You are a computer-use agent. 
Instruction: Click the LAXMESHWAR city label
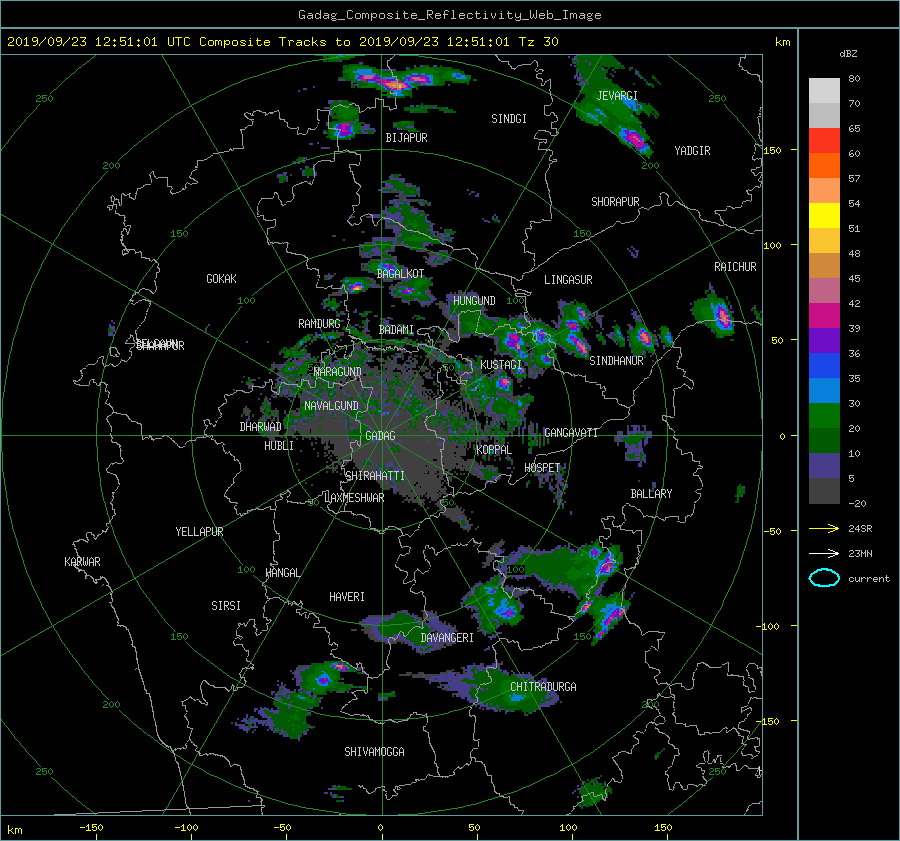tap(355, 498)
